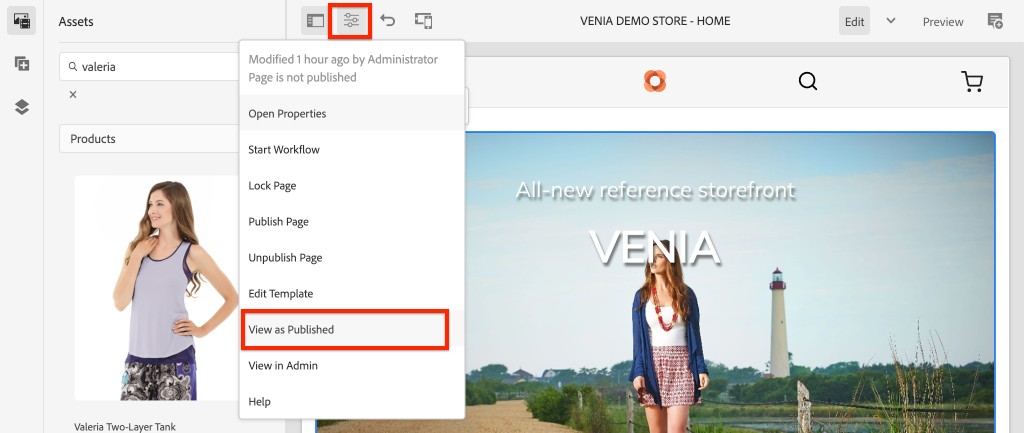Click "Modified 1 hour ago by Administrator" text
Image resolution: width=1024 pixels, height=433 pixels.
point(343,59)
